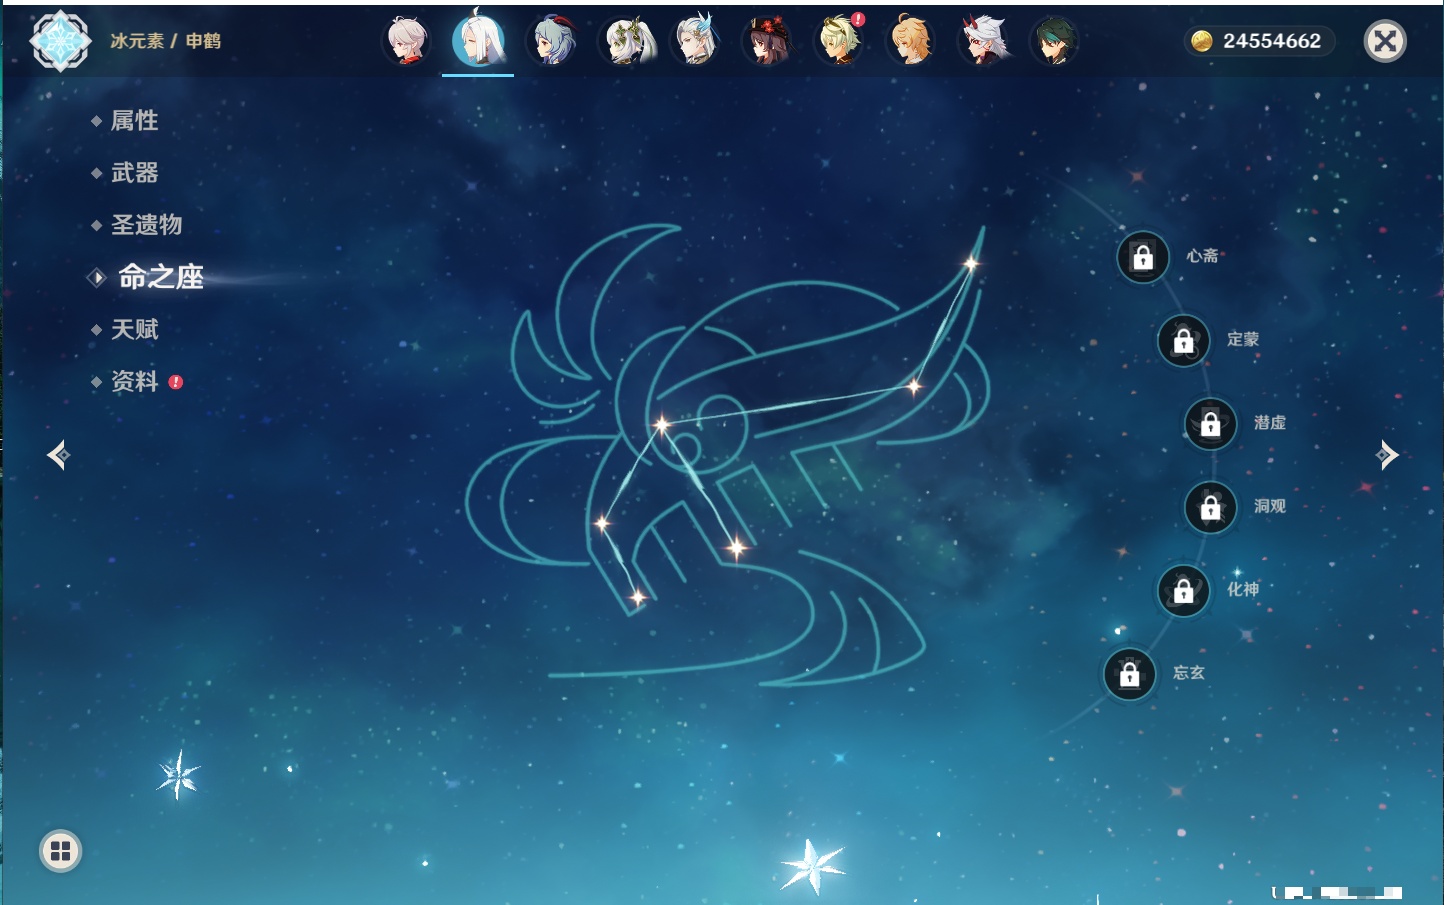Click the portrait with red notification badge

pos(839,41)
